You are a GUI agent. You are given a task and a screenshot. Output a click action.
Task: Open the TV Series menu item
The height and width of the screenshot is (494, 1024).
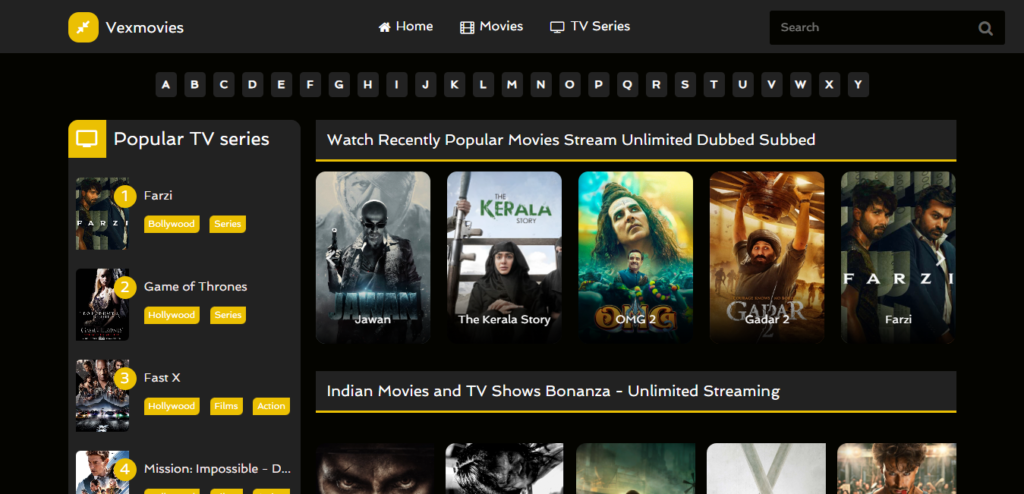(590, 27)
